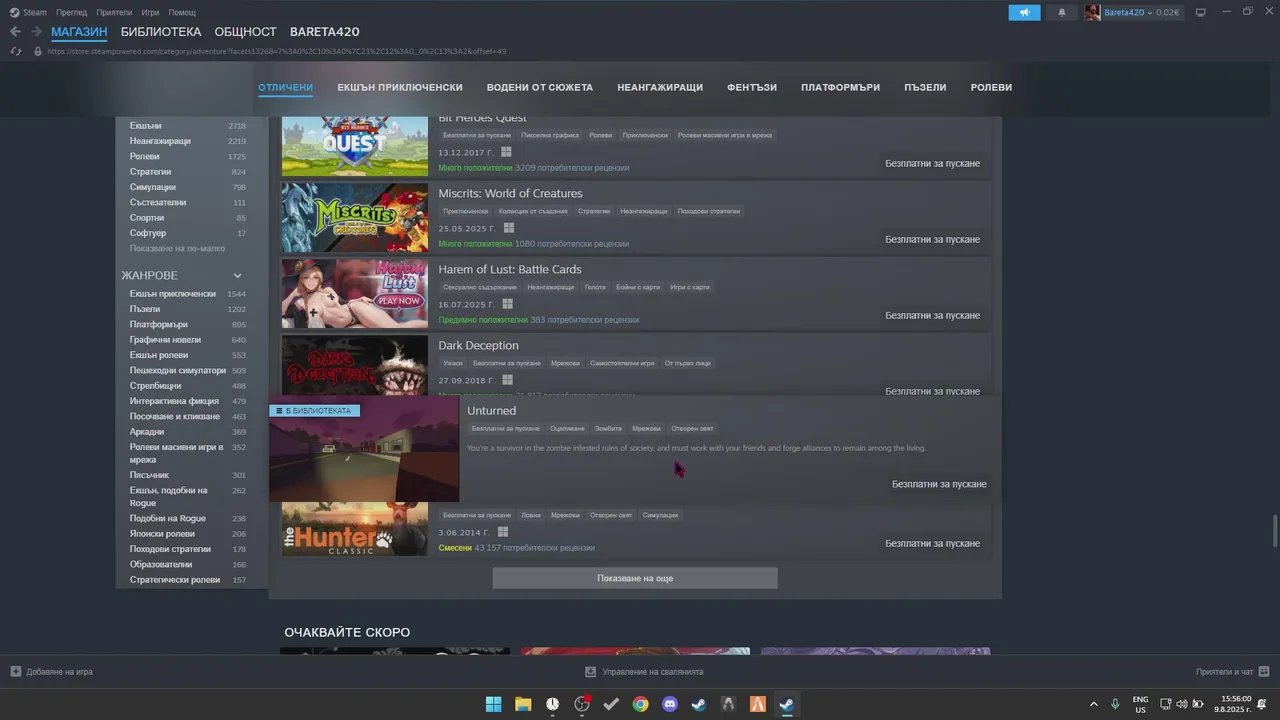The image size is (1280, 720).
Task: Click the Bareta420 profile avatar
Action: pos(1092,12)
